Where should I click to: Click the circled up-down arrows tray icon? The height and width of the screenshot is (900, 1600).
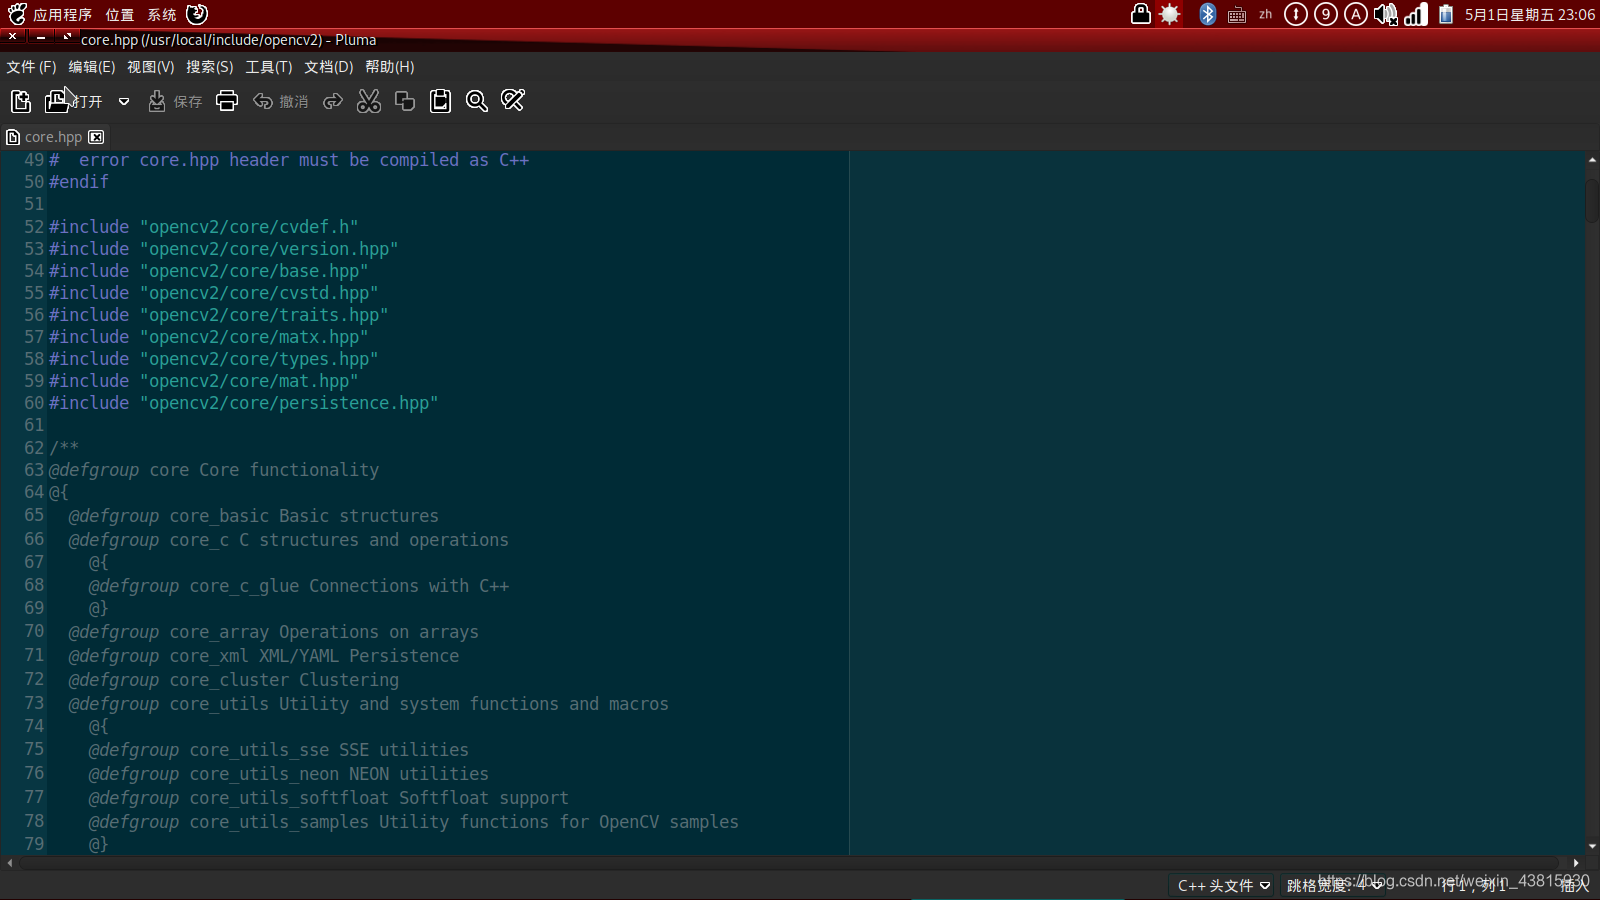pos(1296,14)
